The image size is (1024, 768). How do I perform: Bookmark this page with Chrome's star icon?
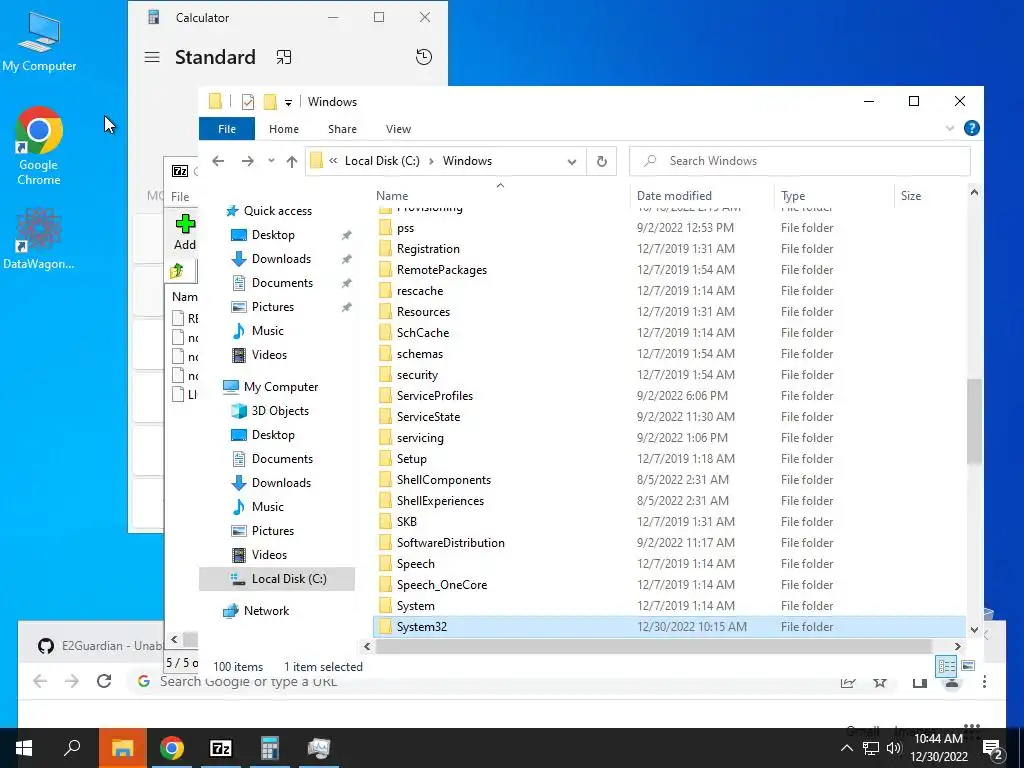(x=880, y=682)
